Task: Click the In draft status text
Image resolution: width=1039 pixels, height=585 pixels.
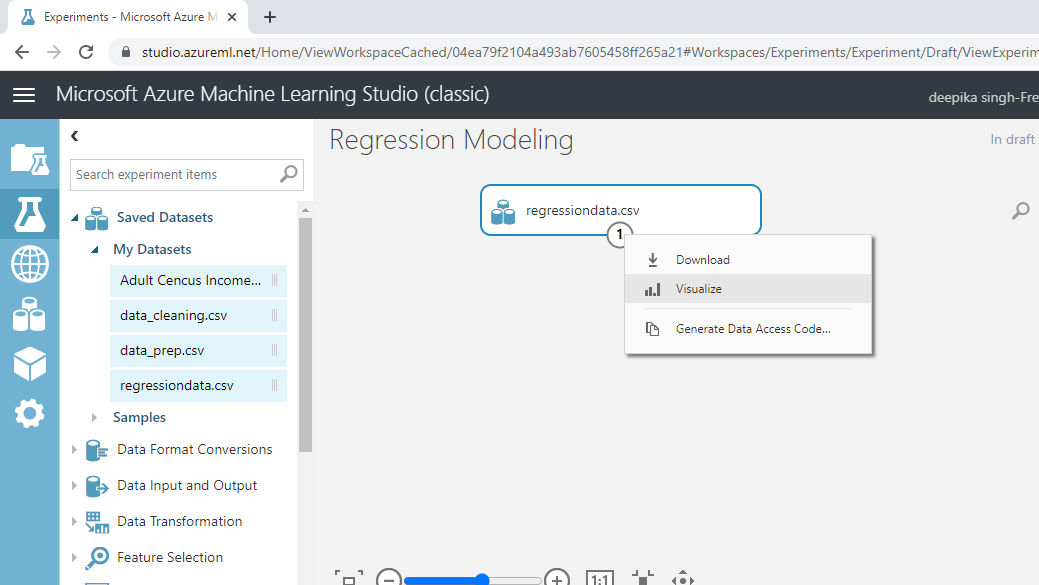Action: (1012, 139)
